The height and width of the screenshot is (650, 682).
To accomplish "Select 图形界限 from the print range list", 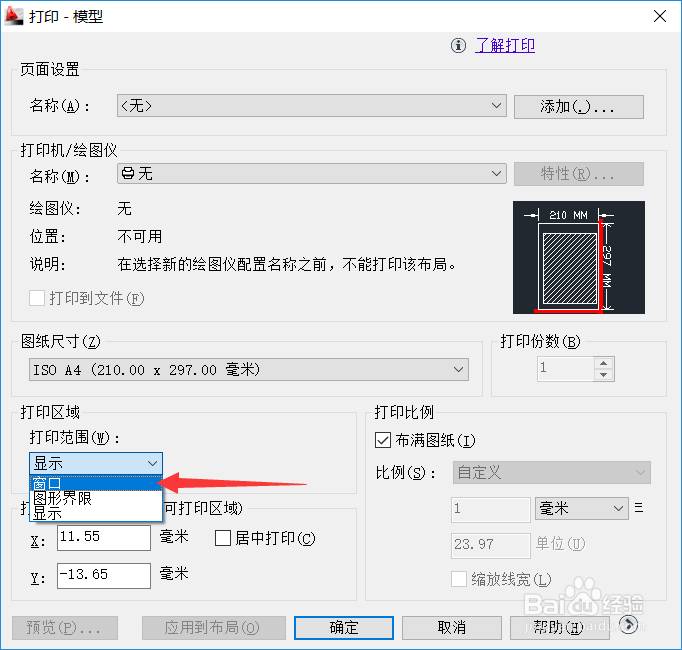I will (x=96, y=498).
